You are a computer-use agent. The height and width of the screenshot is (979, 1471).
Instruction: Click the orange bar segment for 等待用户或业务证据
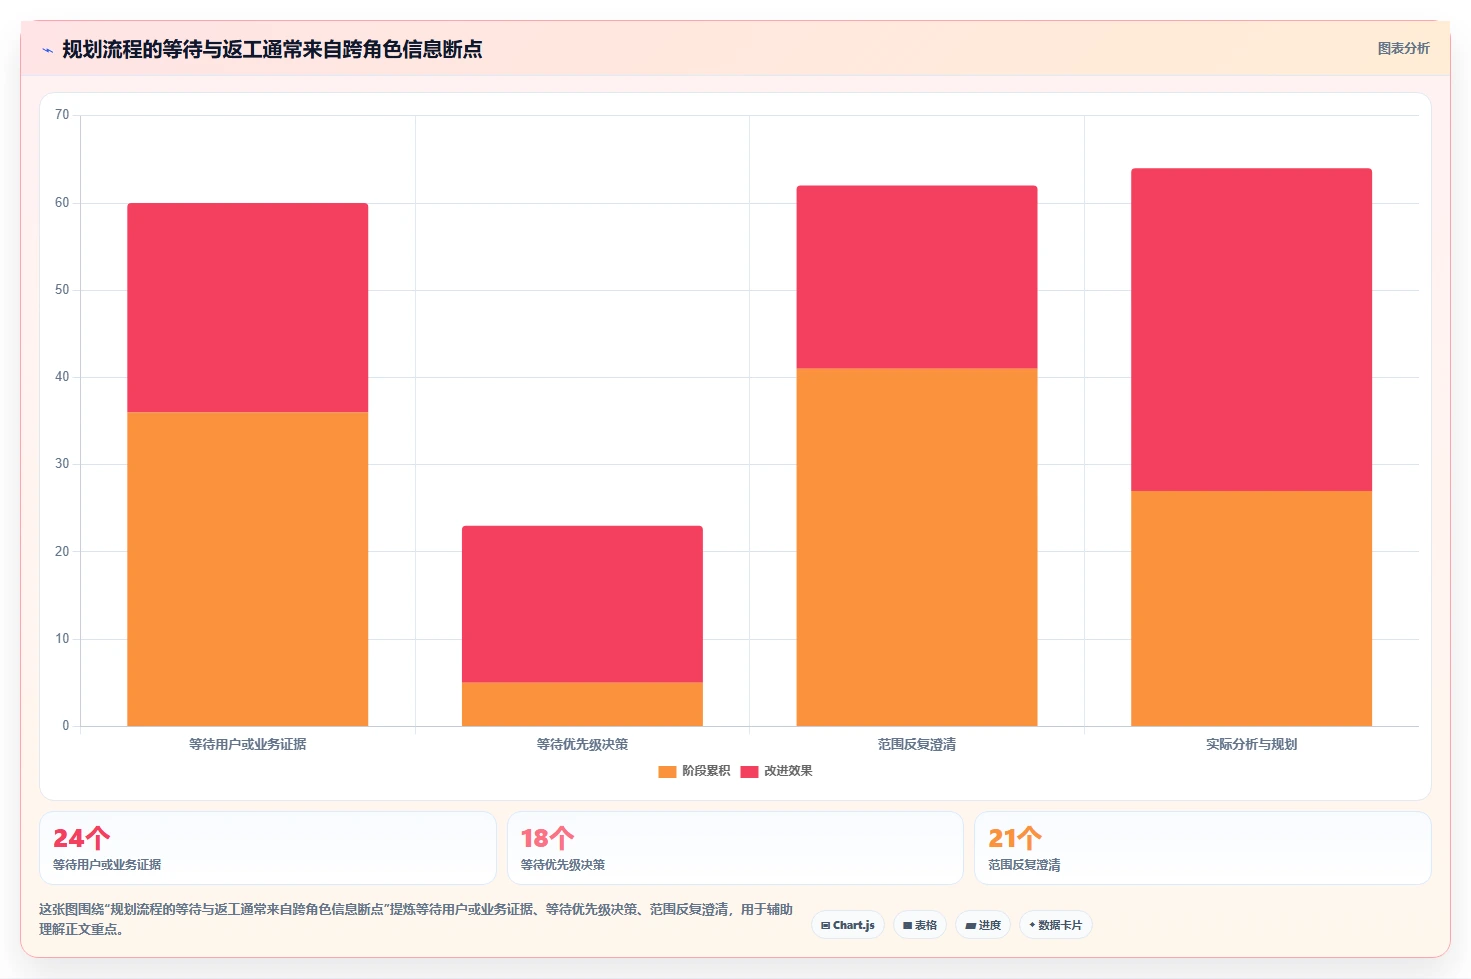tap(247, 569)
